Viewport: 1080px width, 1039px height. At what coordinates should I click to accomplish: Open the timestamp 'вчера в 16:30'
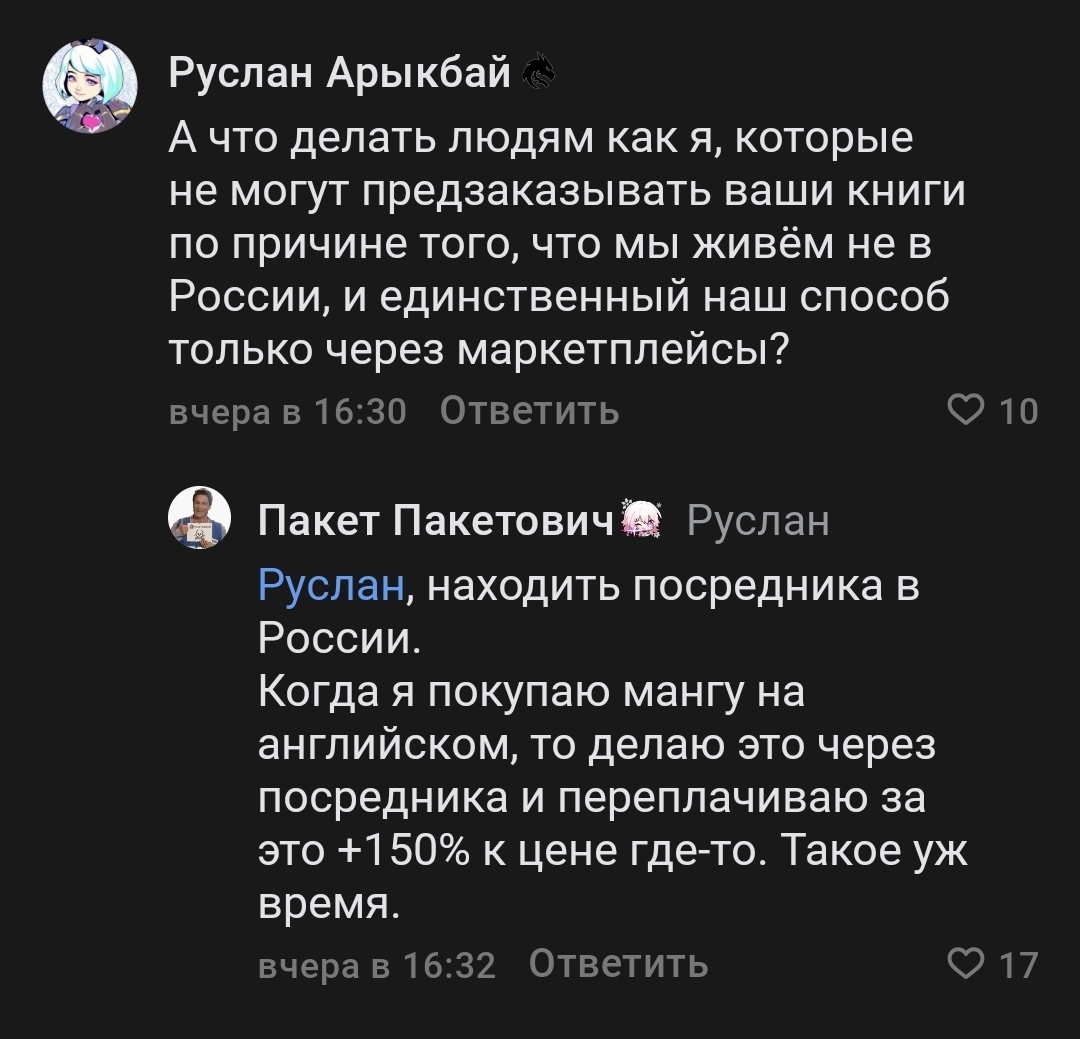click(x=287, y=411)
